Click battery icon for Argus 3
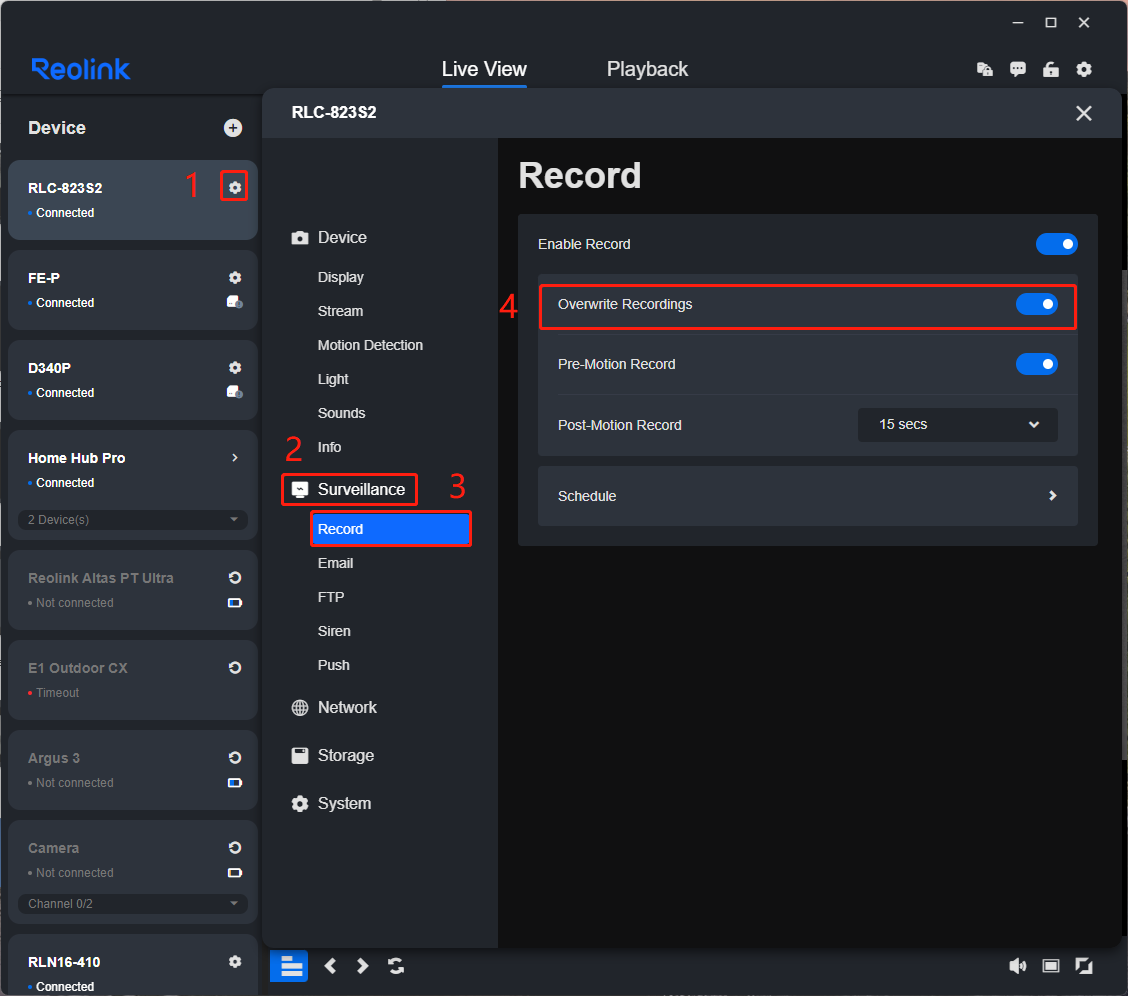The height and width of the screenshot is (996, 1128). (x=235, y=782)
